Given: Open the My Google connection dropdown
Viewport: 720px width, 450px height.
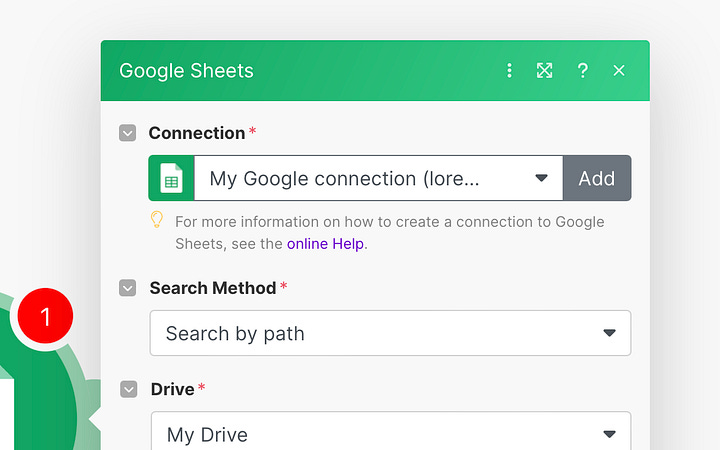Looking at the screenshot, I should tap(379, 178).
